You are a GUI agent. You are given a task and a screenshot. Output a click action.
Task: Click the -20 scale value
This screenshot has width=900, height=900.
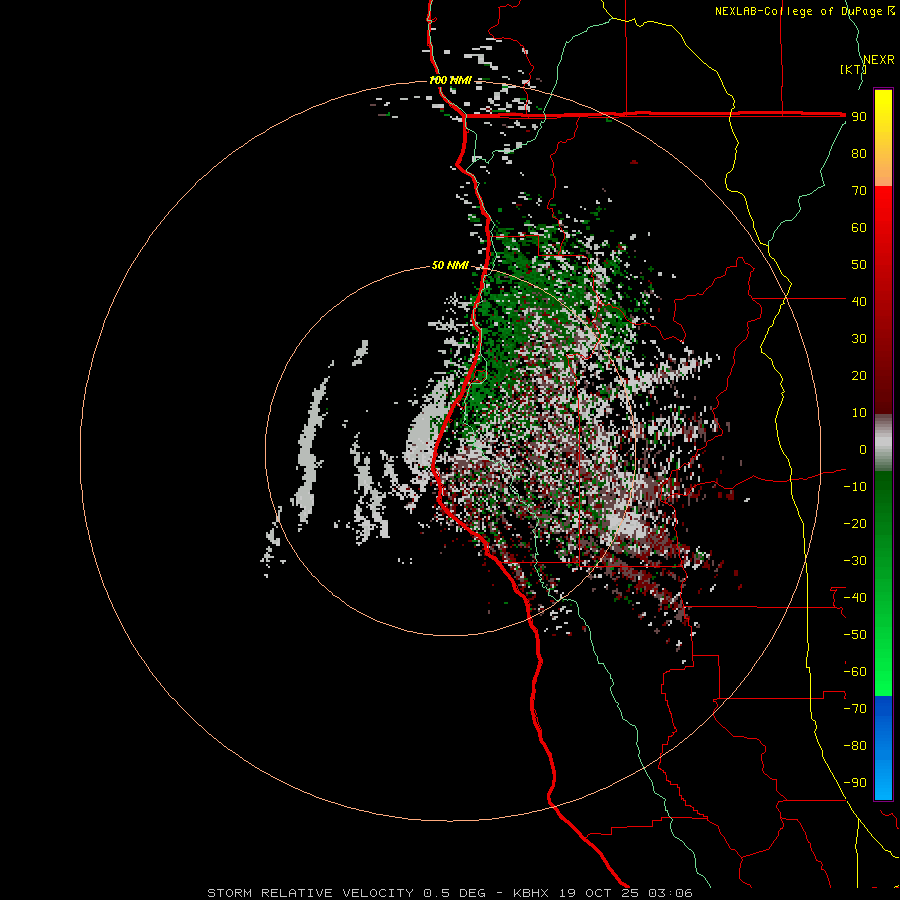click(x=855, y=524)
